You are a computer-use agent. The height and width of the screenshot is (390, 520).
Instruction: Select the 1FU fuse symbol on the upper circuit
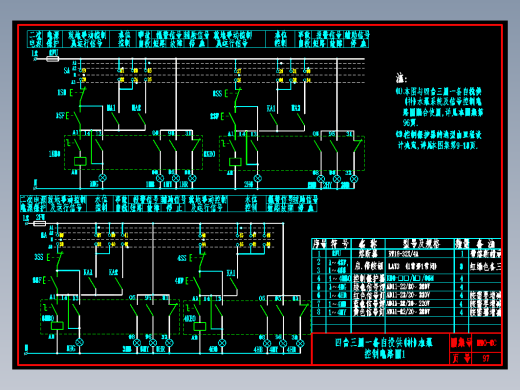pyautogui.click(x=52, y=59)
